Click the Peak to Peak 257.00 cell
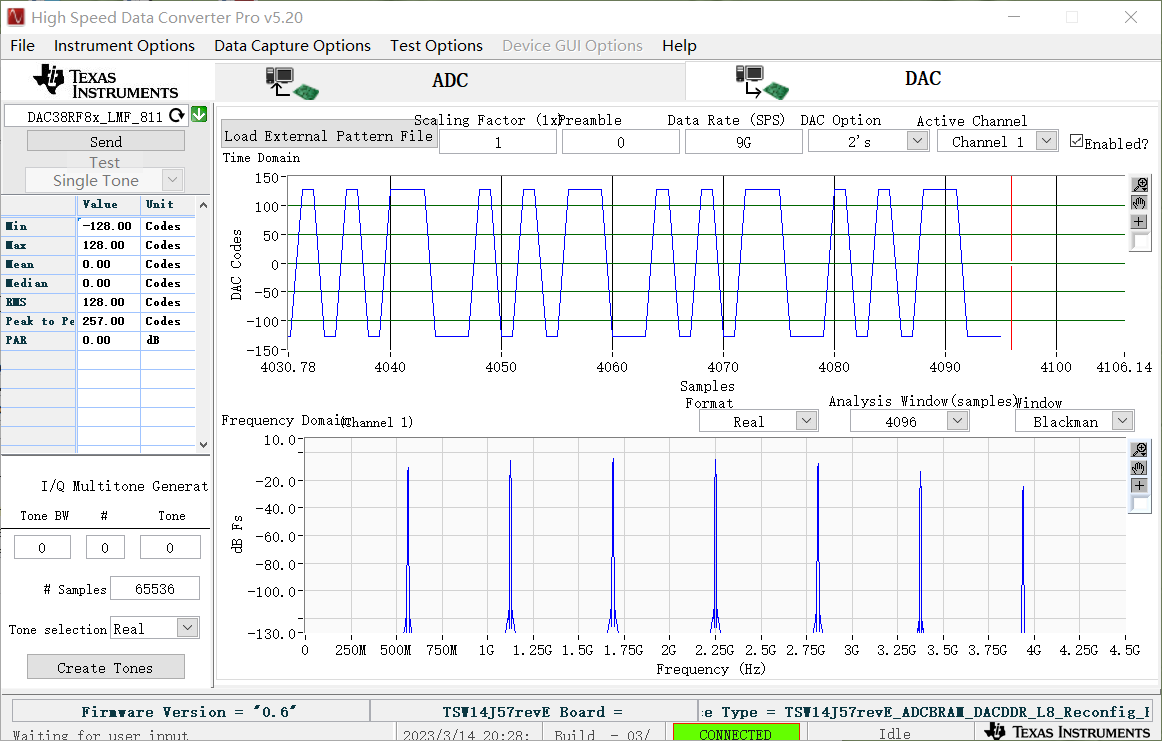The height and width of the screenshot is (741, 1162). click(x=108, y=321)
